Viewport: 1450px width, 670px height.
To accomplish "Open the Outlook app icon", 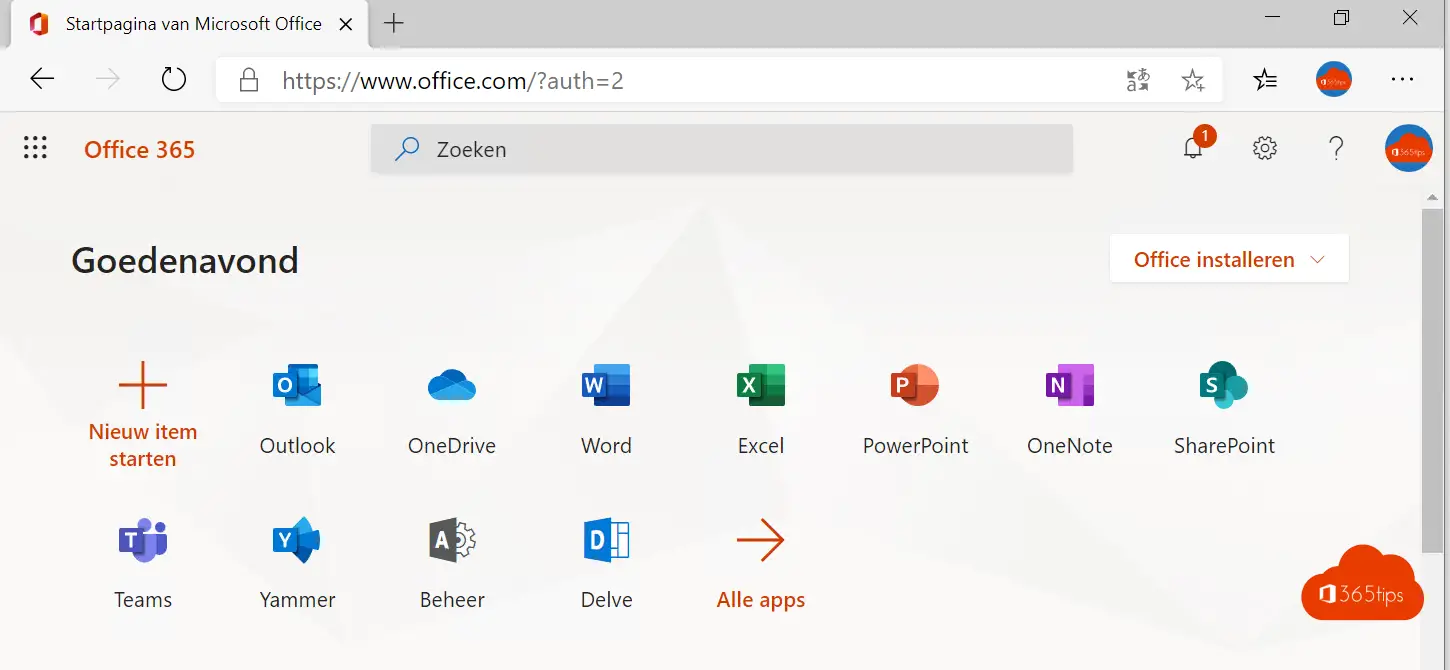I will 297,386.
